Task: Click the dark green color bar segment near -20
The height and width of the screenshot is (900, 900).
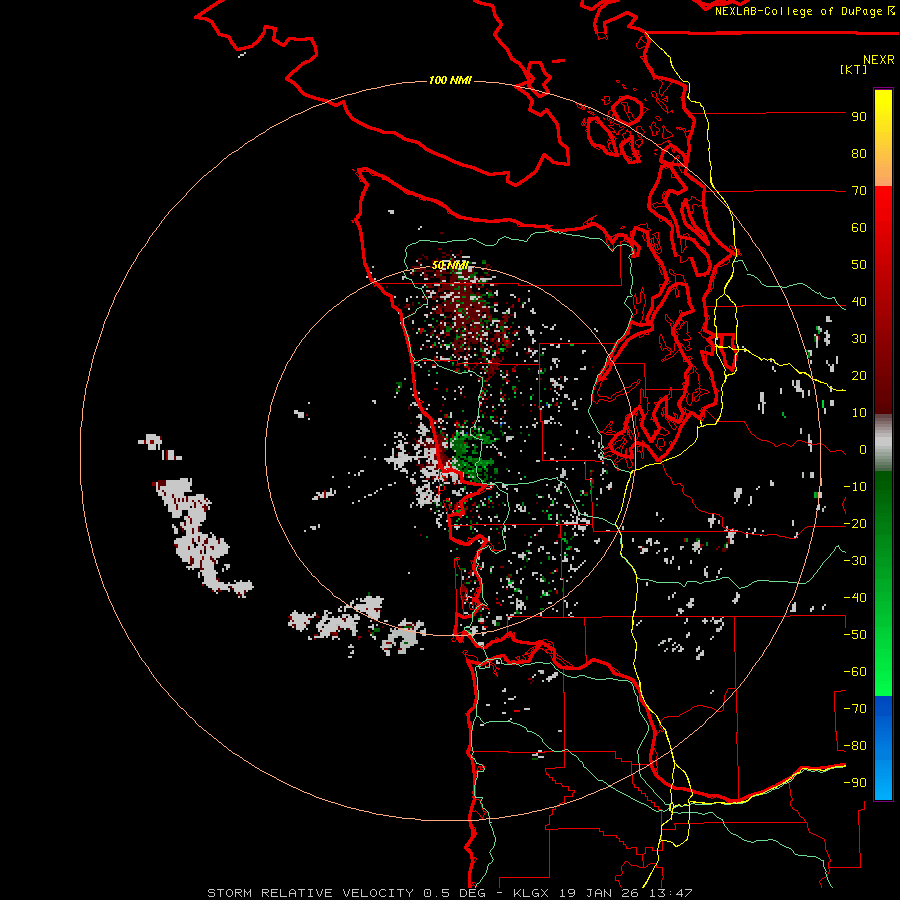Action: tap(883, 517)
